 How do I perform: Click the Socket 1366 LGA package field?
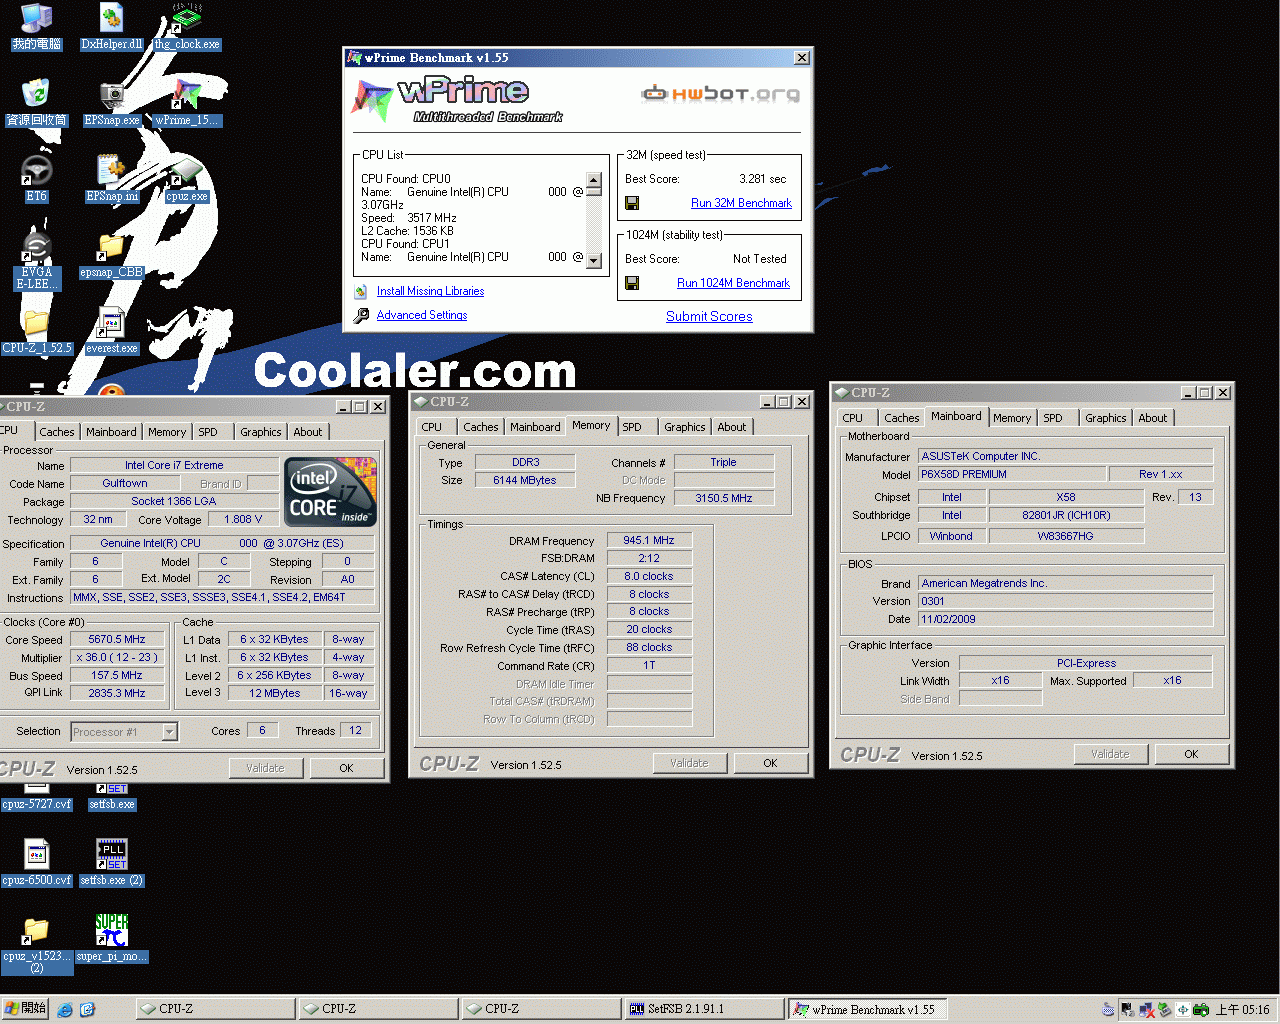tap(174, 501)
